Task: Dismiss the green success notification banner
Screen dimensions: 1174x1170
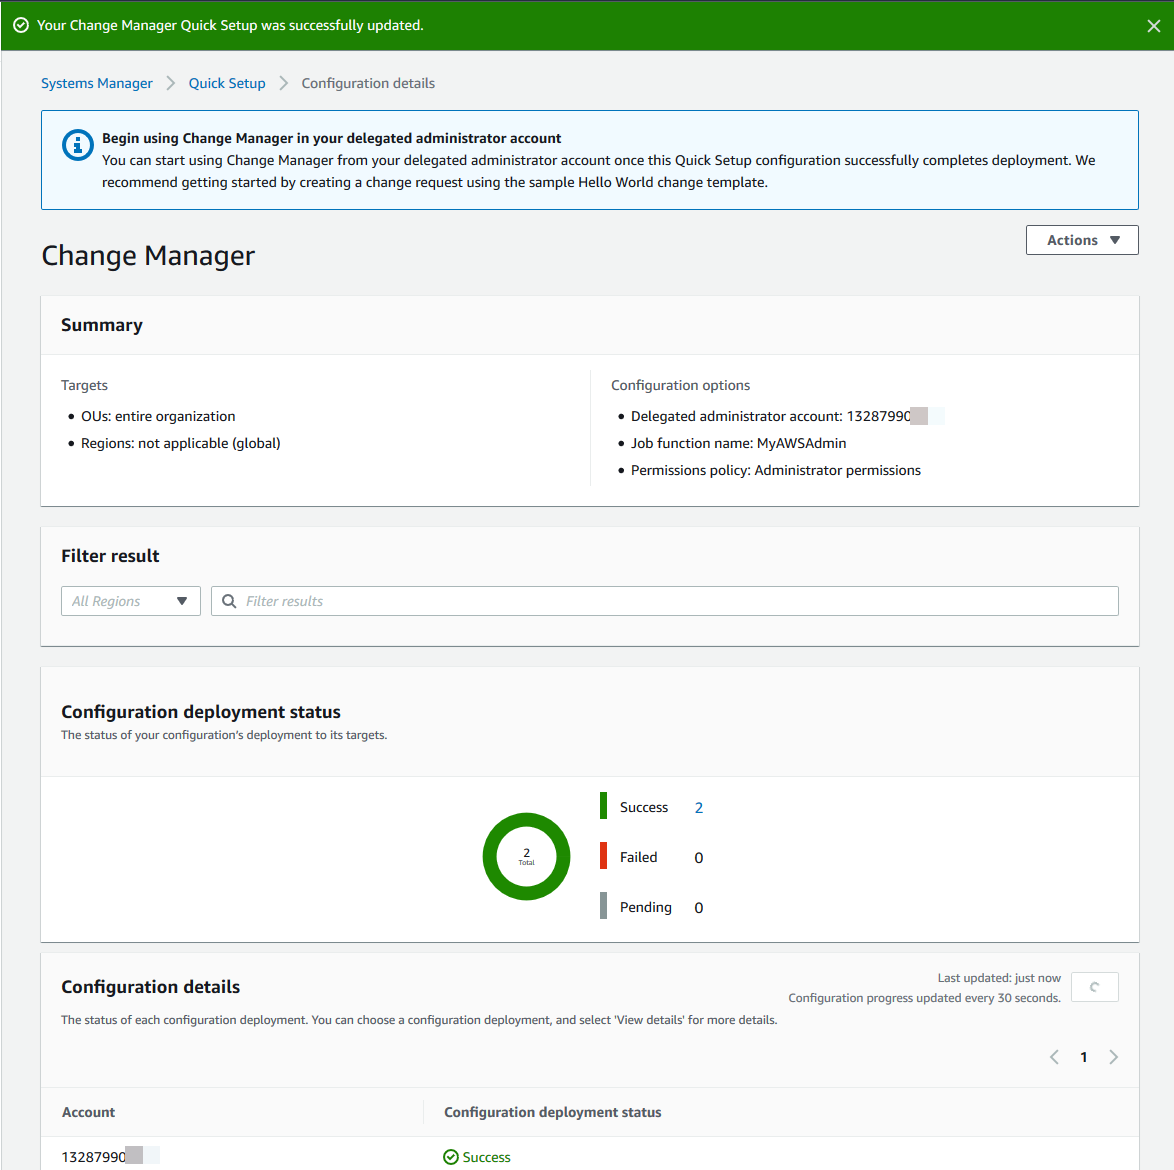Action: 1153,26
